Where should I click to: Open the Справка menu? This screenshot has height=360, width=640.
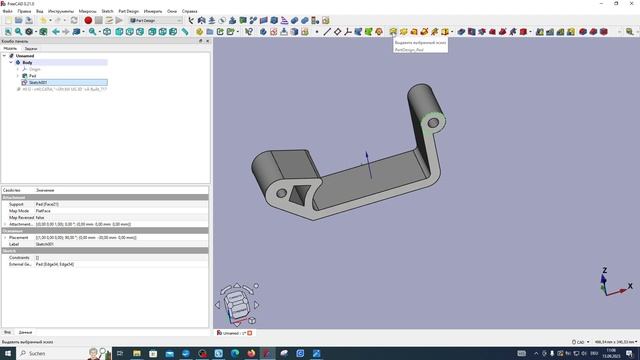[x=189, y=11]
